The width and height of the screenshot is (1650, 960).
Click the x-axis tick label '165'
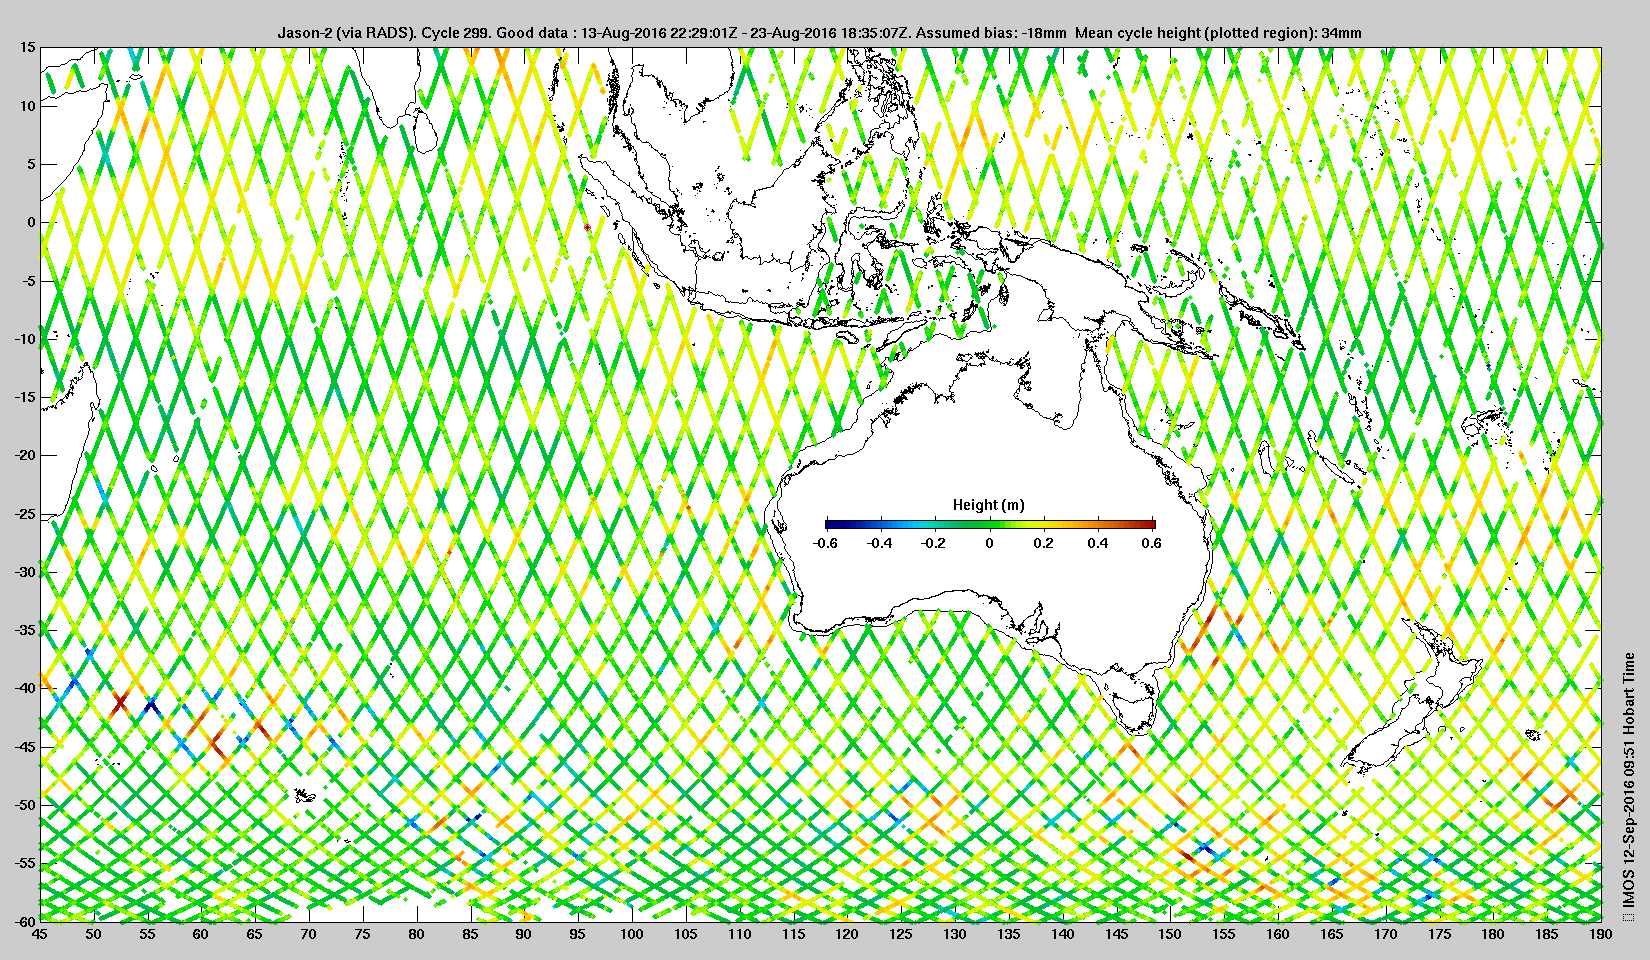click(x=1331, y=934)
